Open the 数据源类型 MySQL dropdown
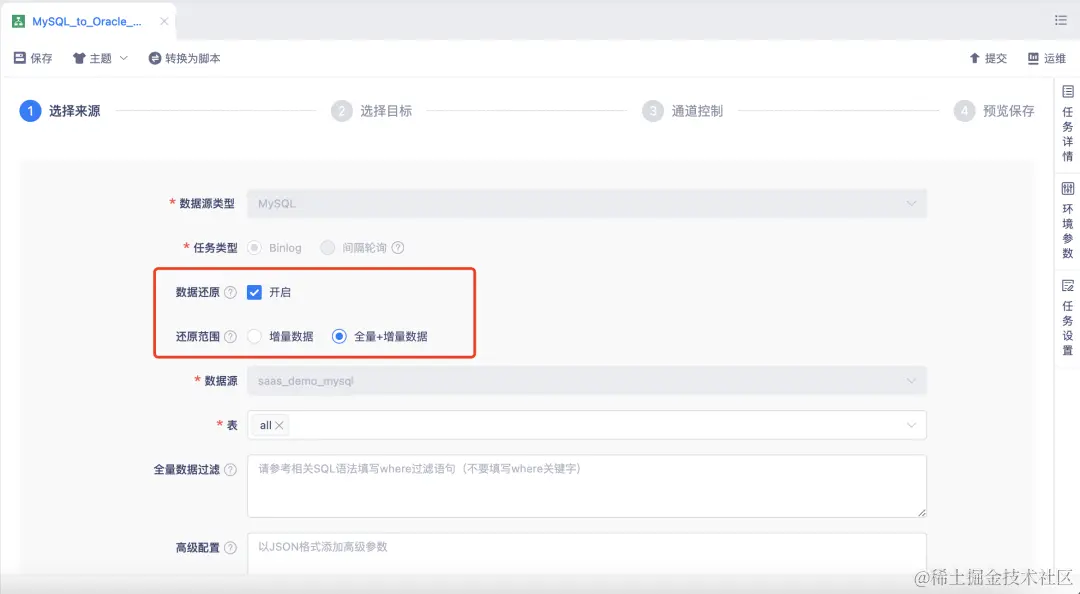This screenshot has width=1080, height=594. [x=587, y=203]
